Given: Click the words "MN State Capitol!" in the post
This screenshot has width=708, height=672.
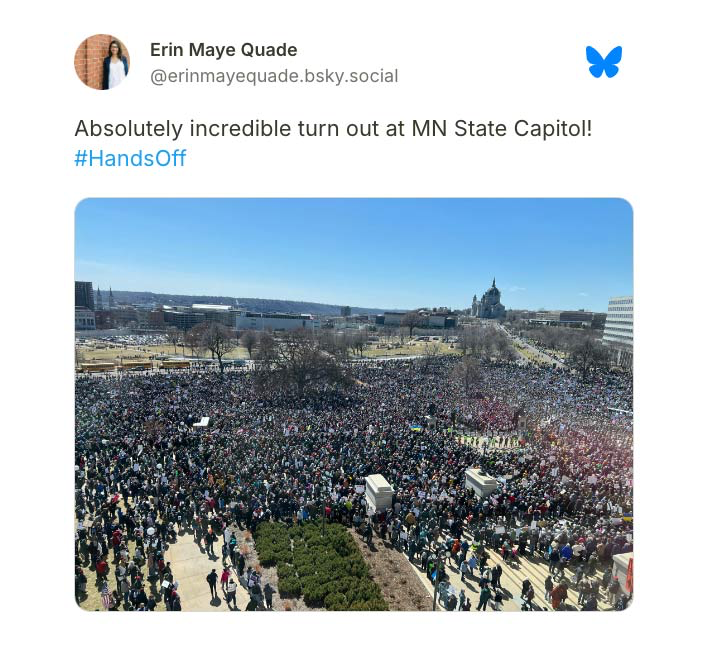Looking at the screenshot, I should click(502, 129).
